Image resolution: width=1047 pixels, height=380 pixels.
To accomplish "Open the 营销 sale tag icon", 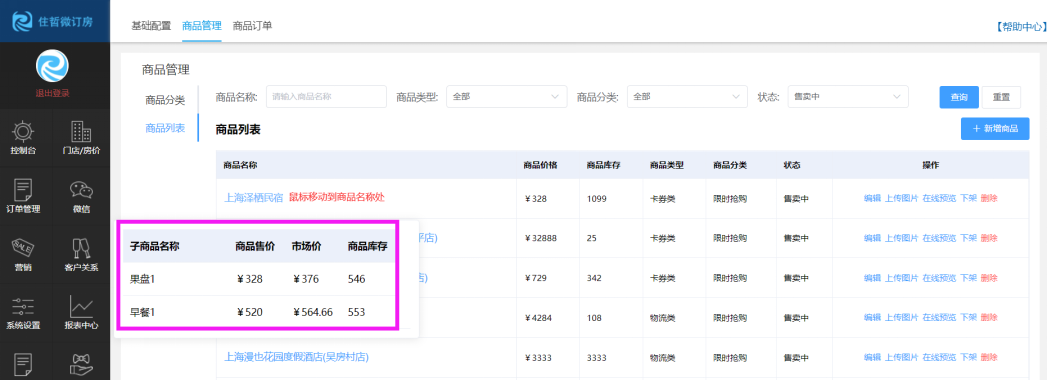I will (x=23, y=248).
